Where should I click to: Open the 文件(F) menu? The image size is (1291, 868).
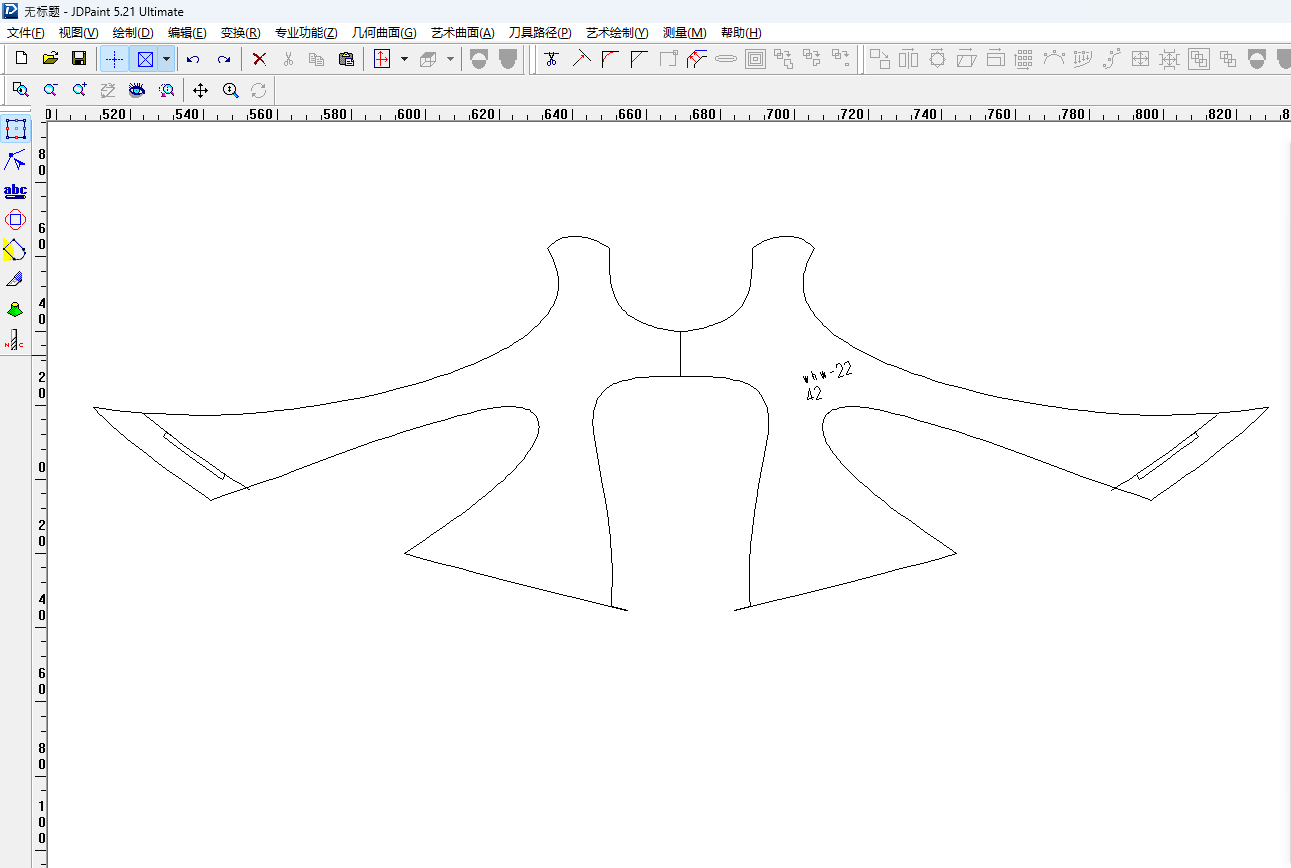[x=26, y=33]
